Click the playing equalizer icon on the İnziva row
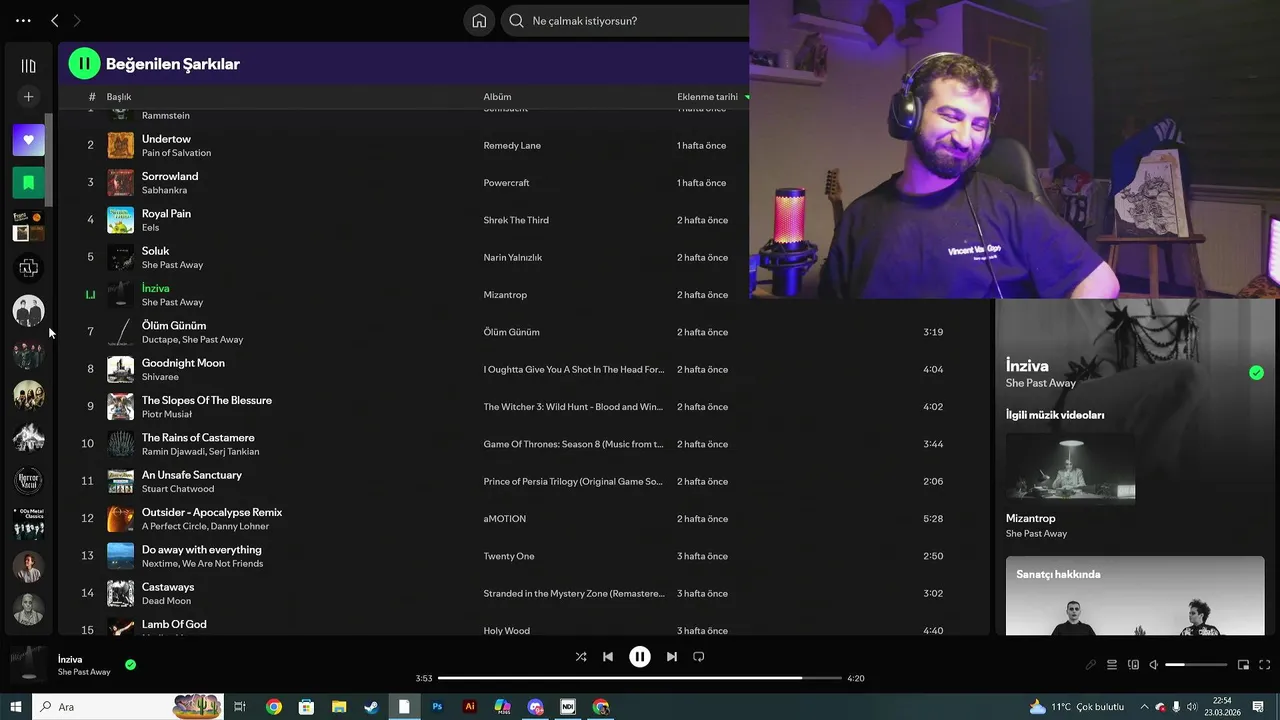1280x720 pixels. point(90,295)
